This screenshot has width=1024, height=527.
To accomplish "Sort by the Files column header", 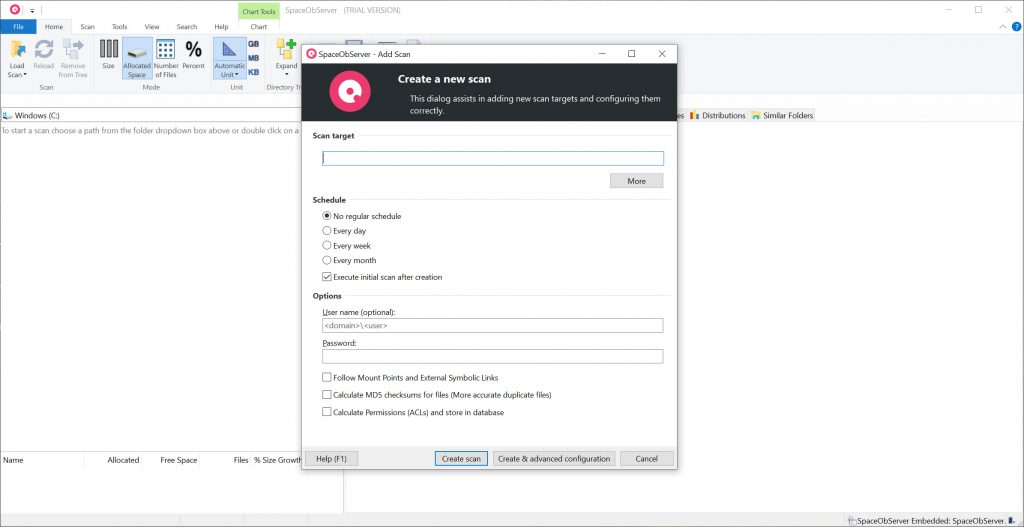I will click(x=225, y=460).
